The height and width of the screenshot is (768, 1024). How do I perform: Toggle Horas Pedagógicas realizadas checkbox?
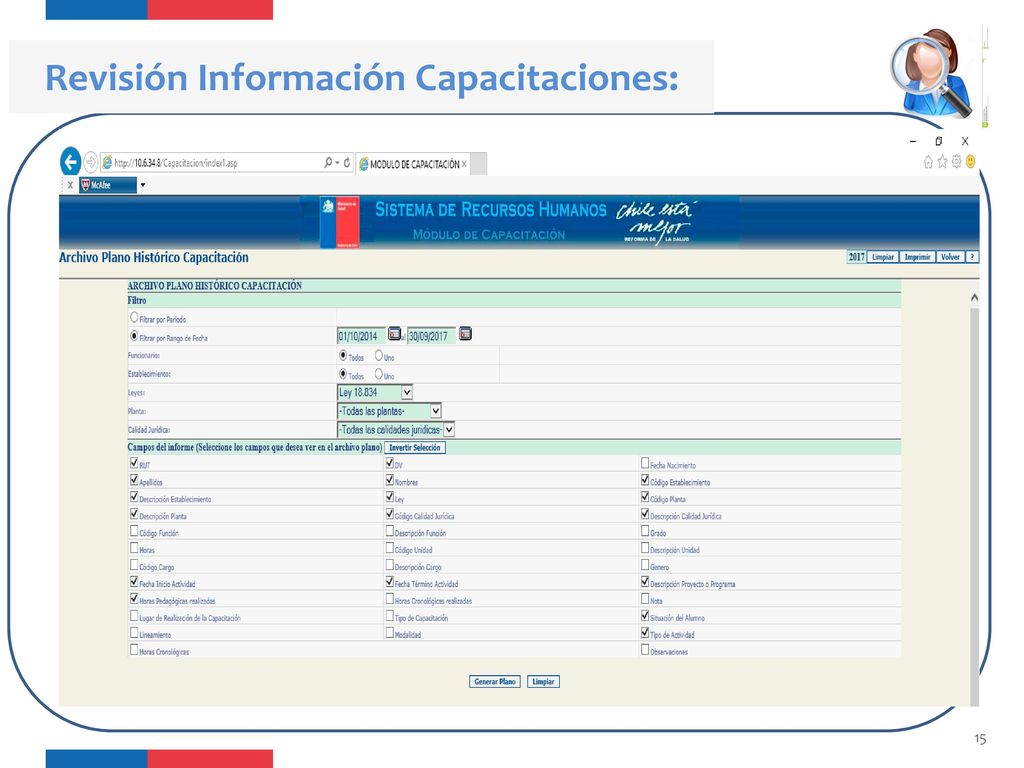point(134,599)
